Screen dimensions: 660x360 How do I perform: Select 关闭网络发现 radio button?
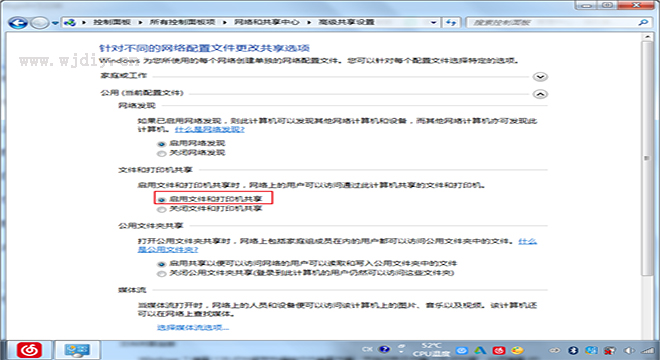click(161, 153)
